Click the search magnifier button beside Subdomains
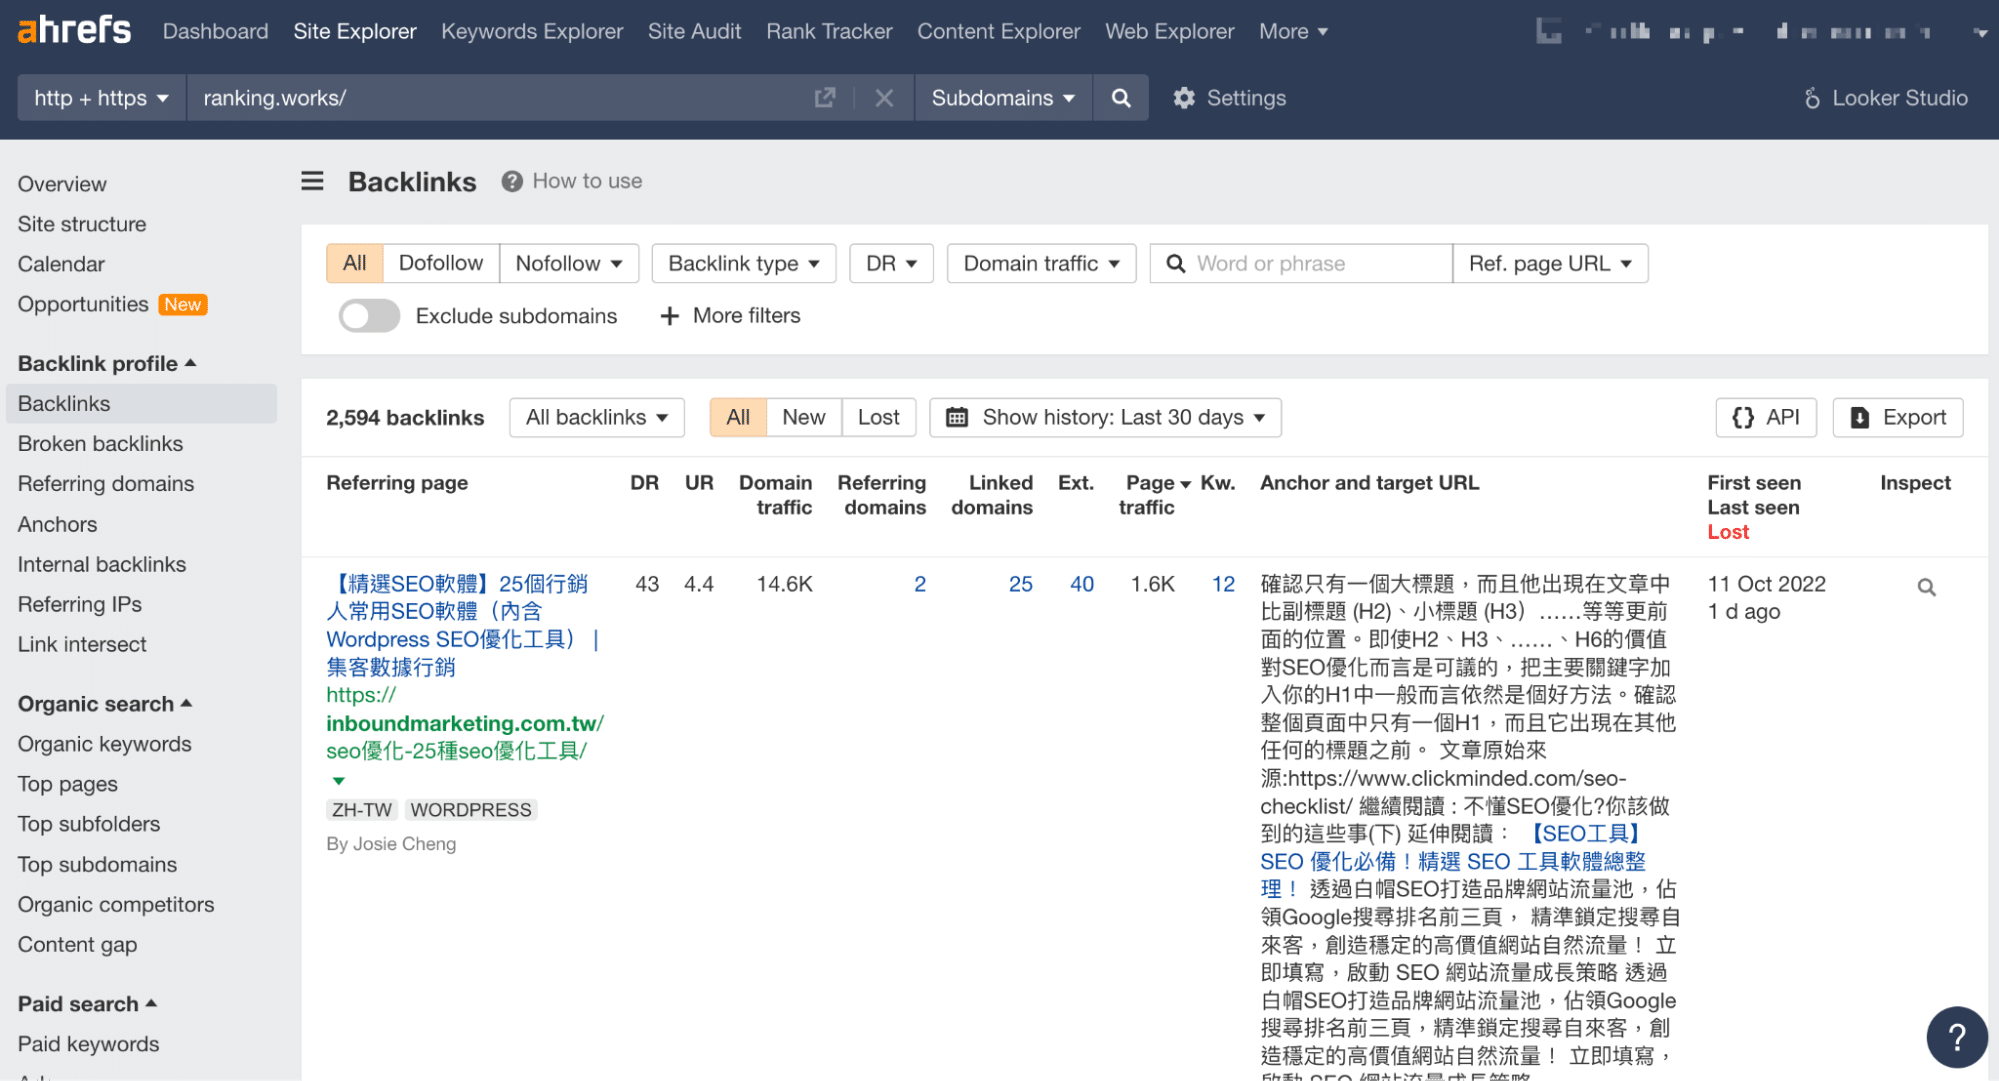This screenshot has width=1999, height=1081. click(x=1120, y=98)
